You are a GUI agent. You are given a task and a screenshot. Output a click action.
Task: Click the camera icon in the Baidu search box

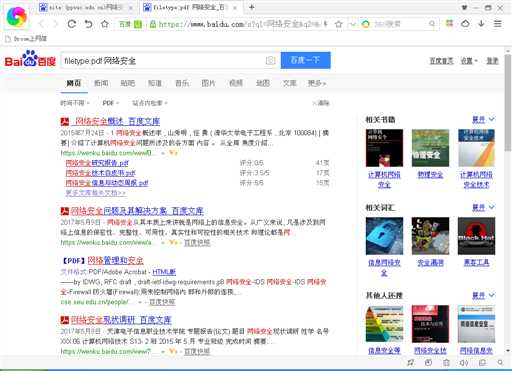(x=271, y=60)
